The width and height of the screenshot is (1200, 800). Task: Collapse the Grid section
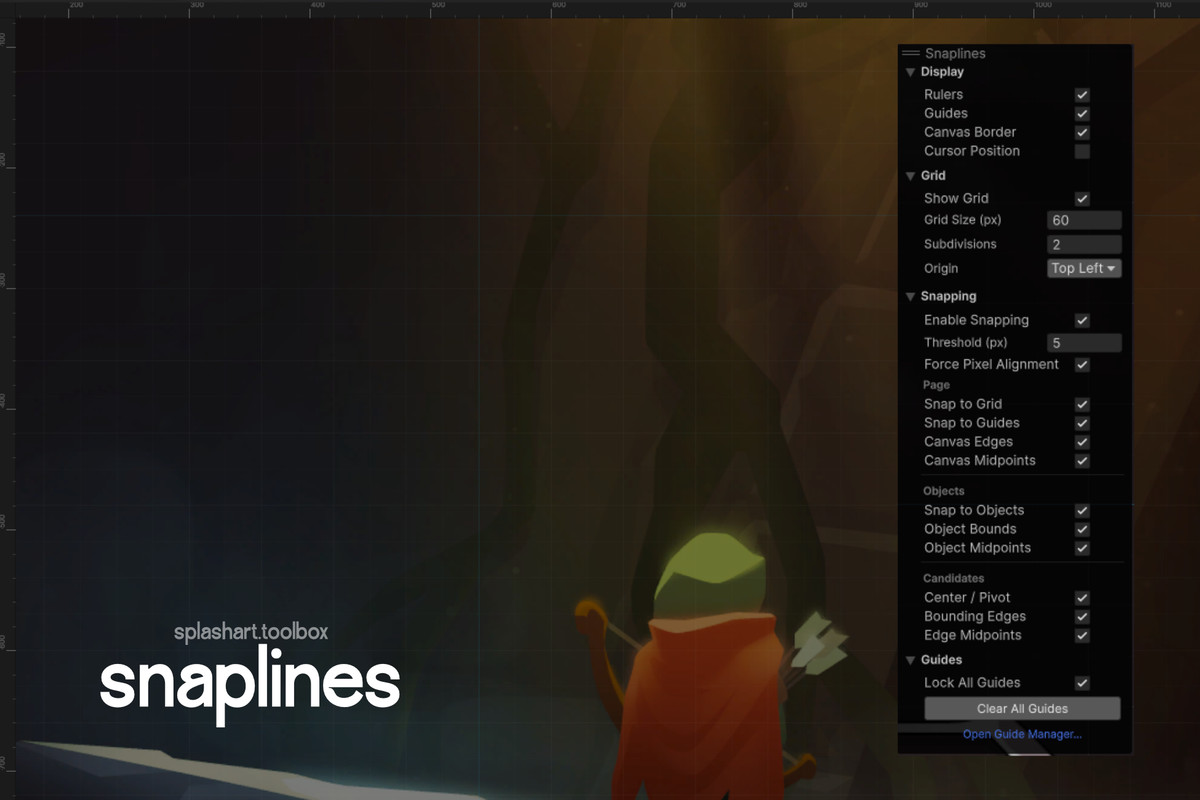(910, 176)
